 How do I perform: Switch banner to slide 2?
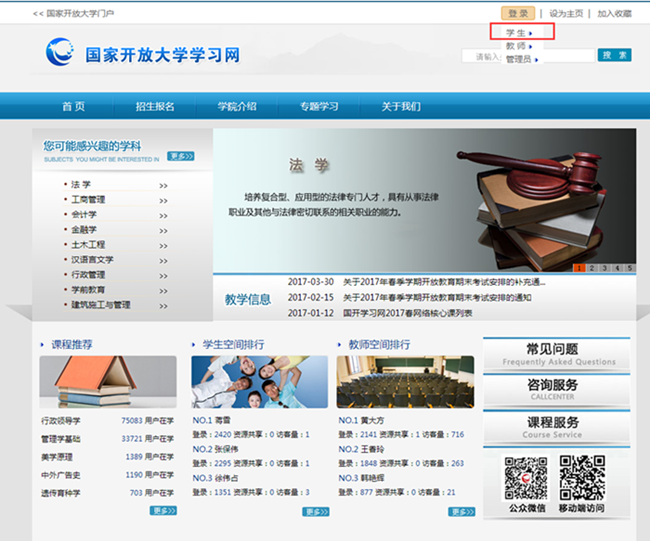coord(592,268)
